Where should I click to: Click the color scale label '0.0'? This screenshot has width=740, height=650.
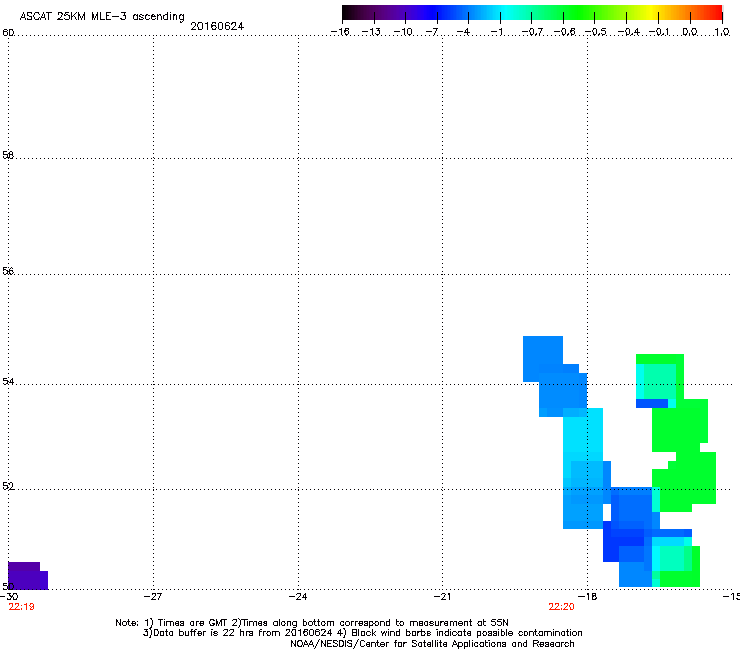(x=690, y=32)
